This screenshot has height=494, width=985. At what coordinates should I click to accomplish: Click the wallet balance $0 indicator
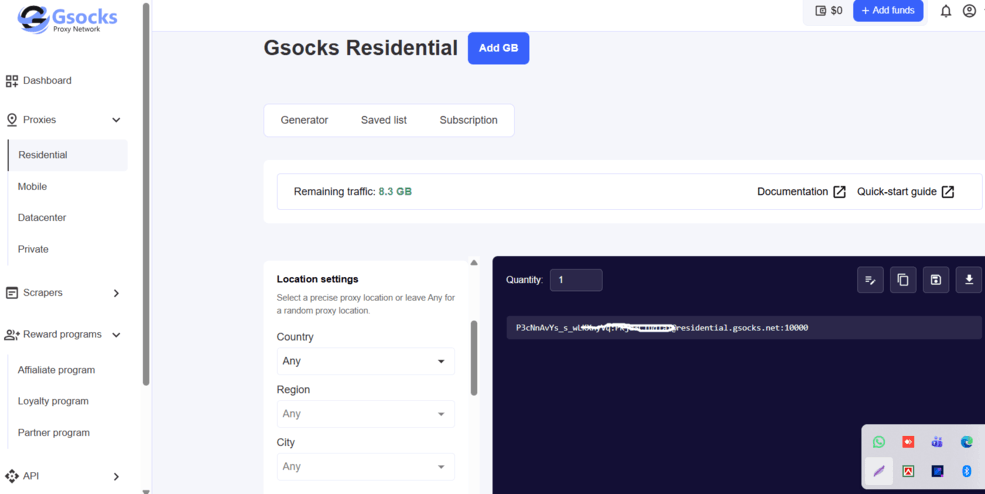(x=829, y=11)
